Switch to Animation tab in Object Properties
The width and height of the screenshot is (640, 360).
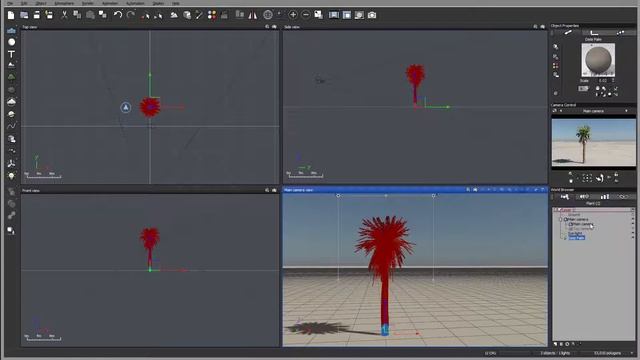620,32
